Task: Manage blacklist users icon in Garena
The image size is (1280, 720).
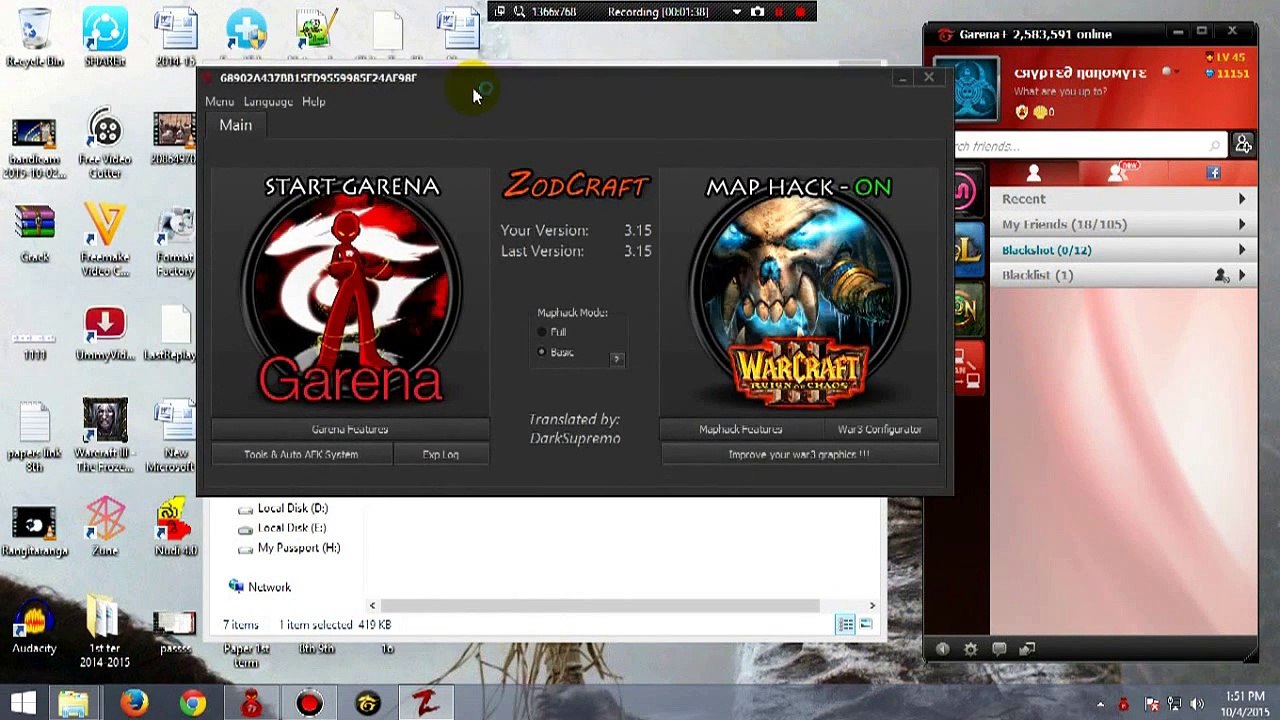Action: [1221, 275]
